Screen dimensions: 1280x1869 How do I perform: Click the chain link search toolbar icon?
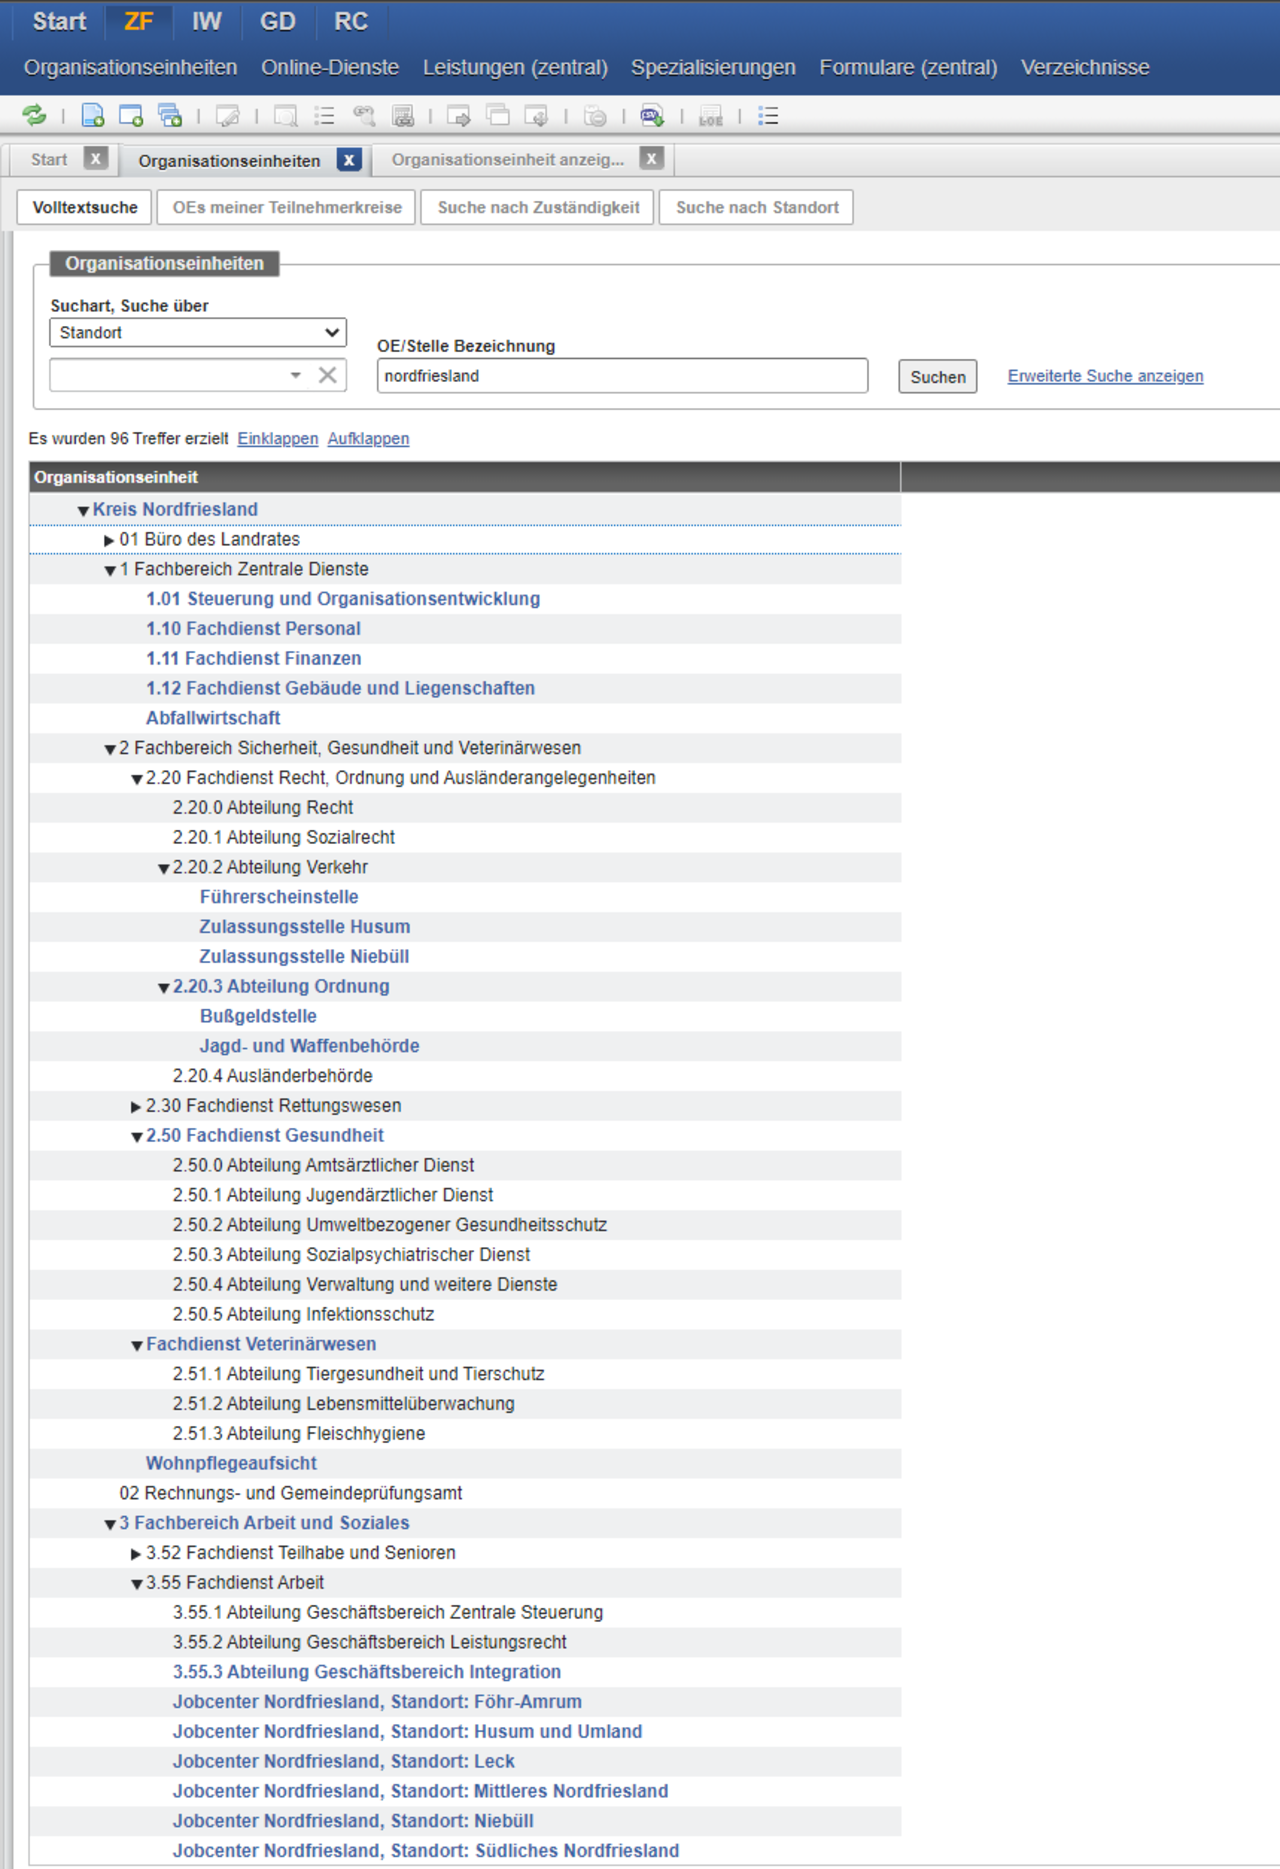(364, 116)
